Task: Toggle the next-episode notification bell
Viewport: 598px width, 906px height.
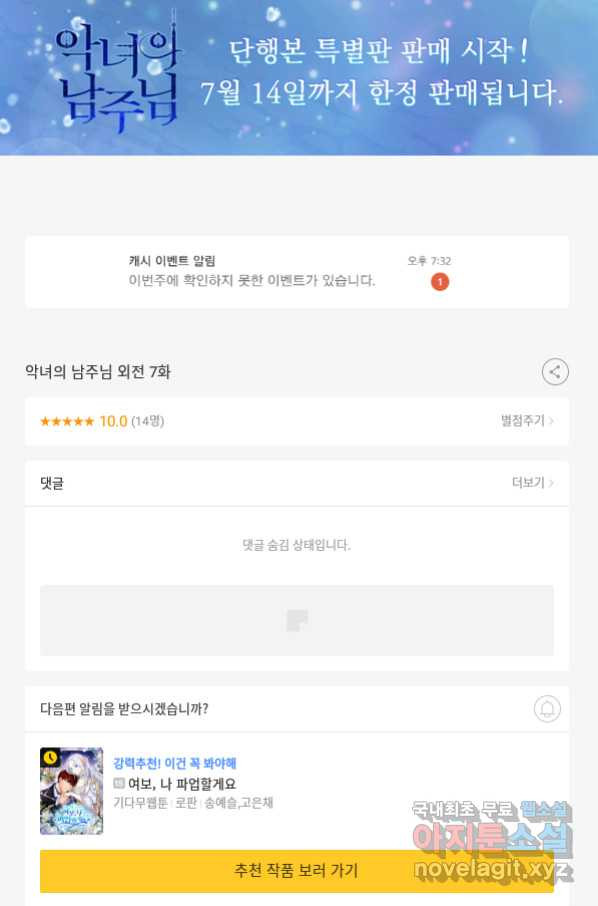Action: (547, 708)
